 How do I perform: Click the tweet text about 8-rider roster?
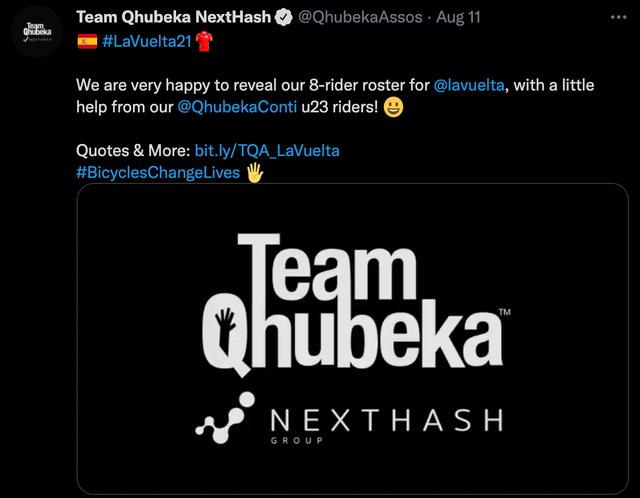point(335,96)
